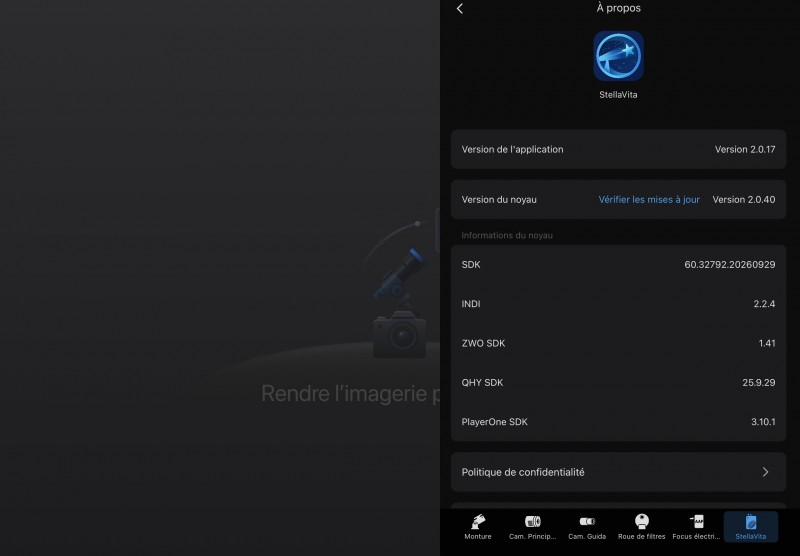This screenshot has width=800, height=556.
Task: Click ZWO SDK version 1.41
Action: point(767,343)
